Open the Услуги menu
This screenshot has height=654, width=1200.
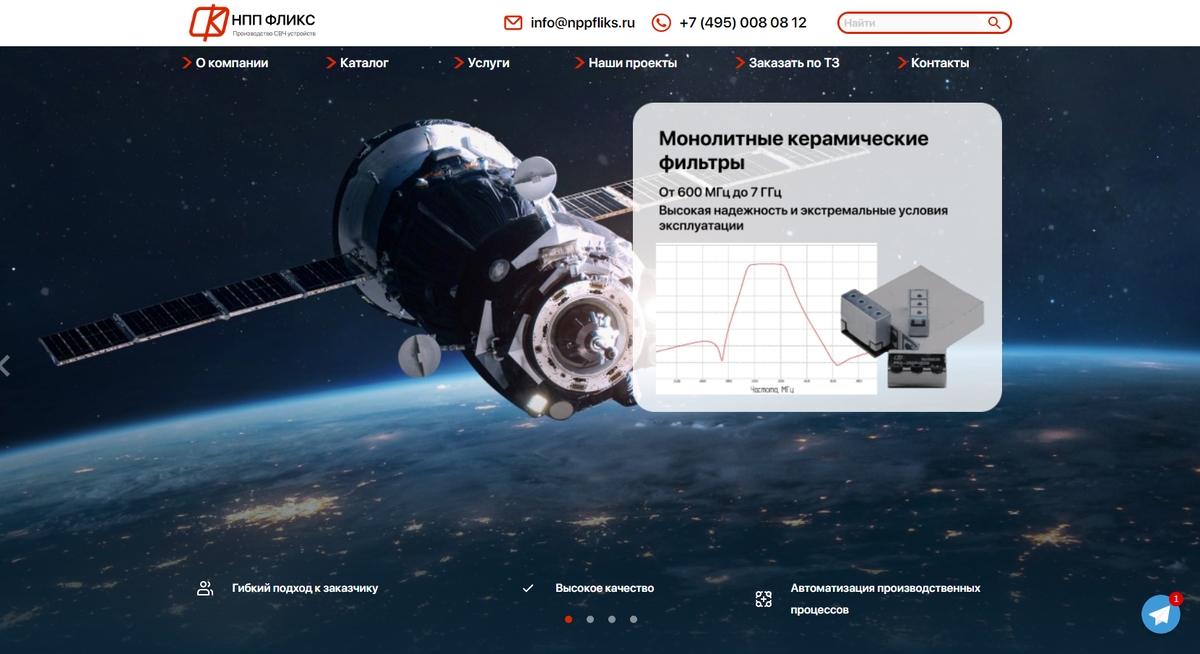pos(489,63)
